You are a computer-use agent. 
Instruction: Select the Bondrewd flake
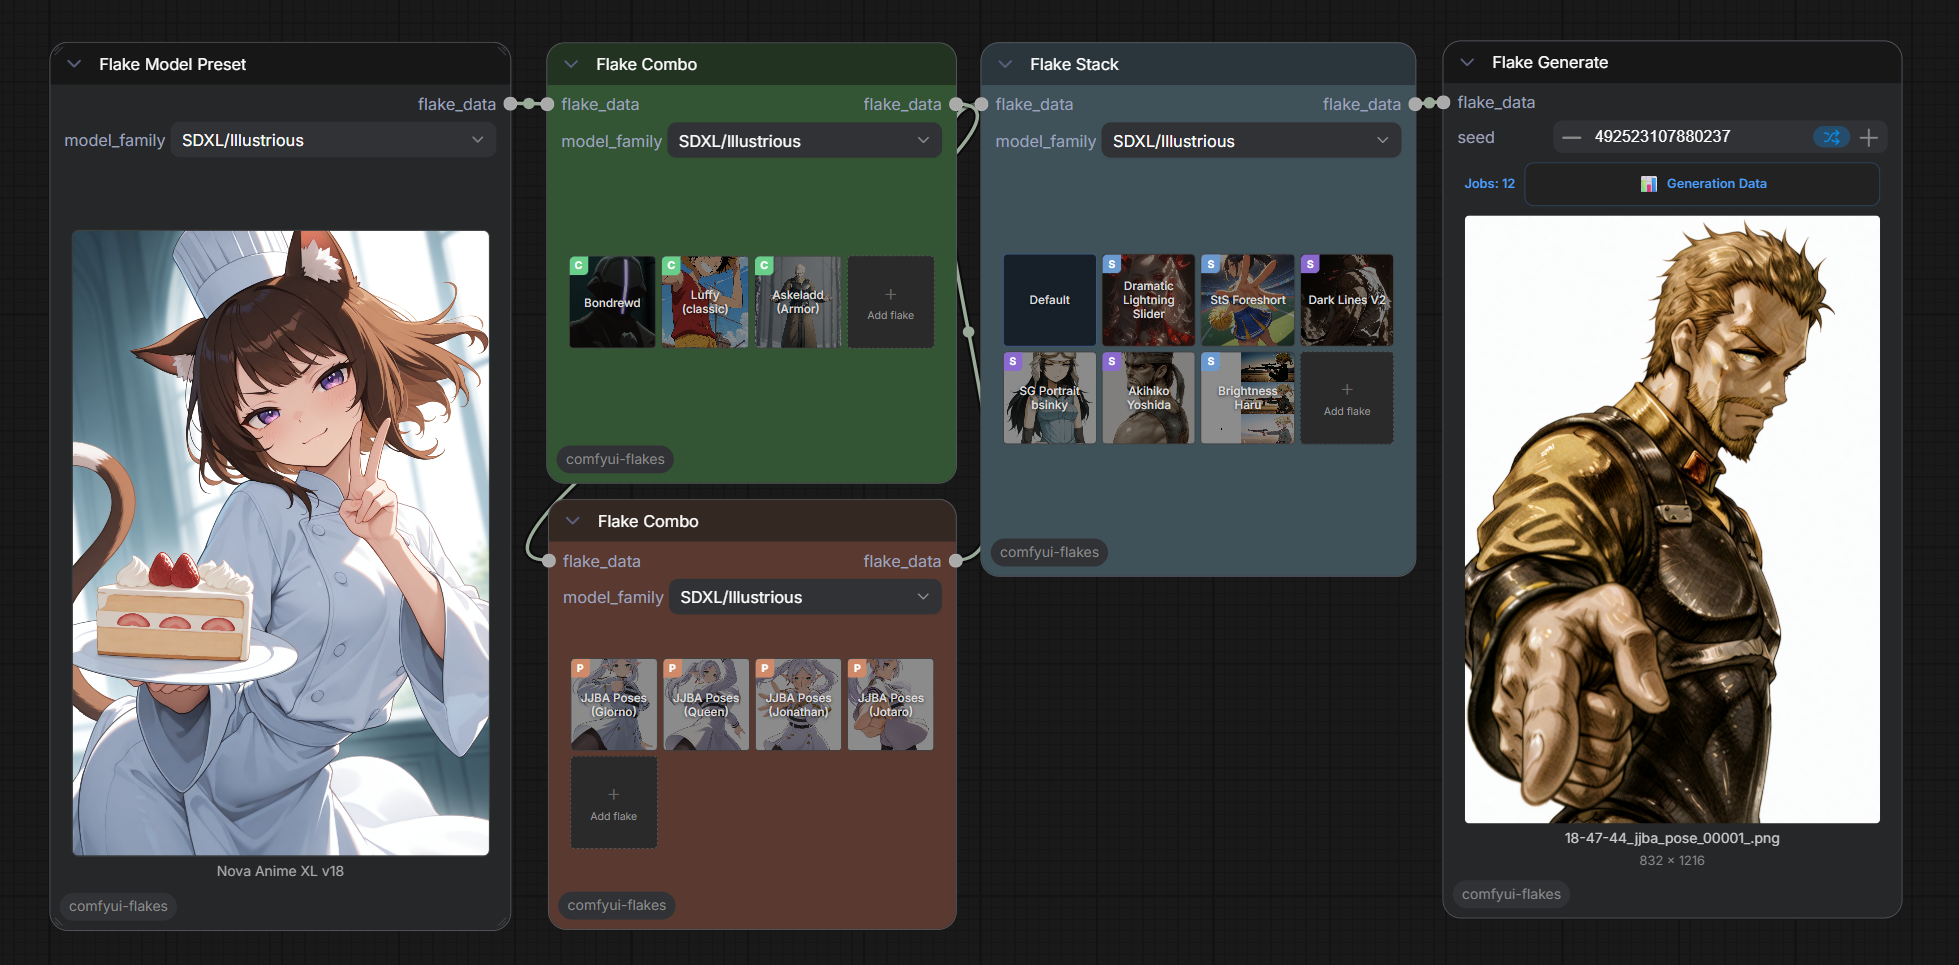pyautogui.click(x=612, y=302)
